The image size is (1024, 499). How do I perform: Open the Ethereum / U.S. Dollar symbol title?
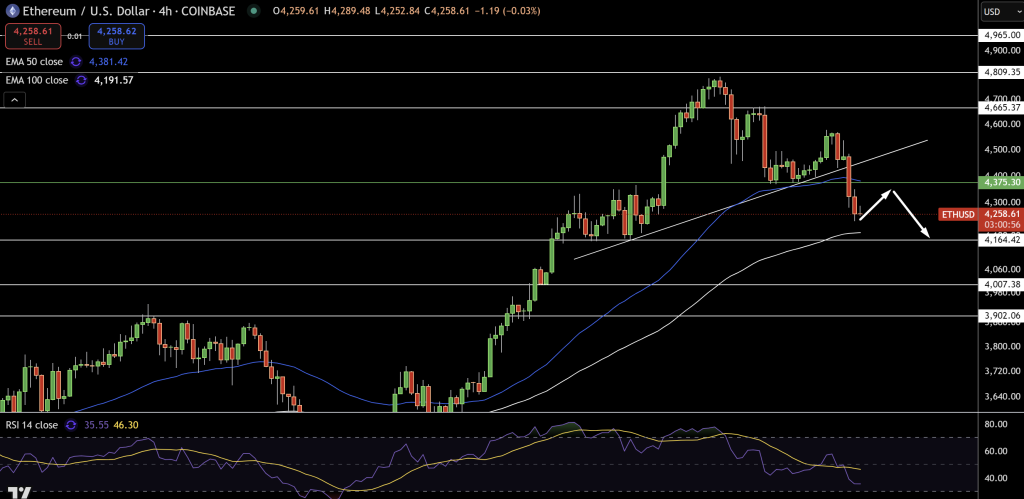[x=128, y=11]
